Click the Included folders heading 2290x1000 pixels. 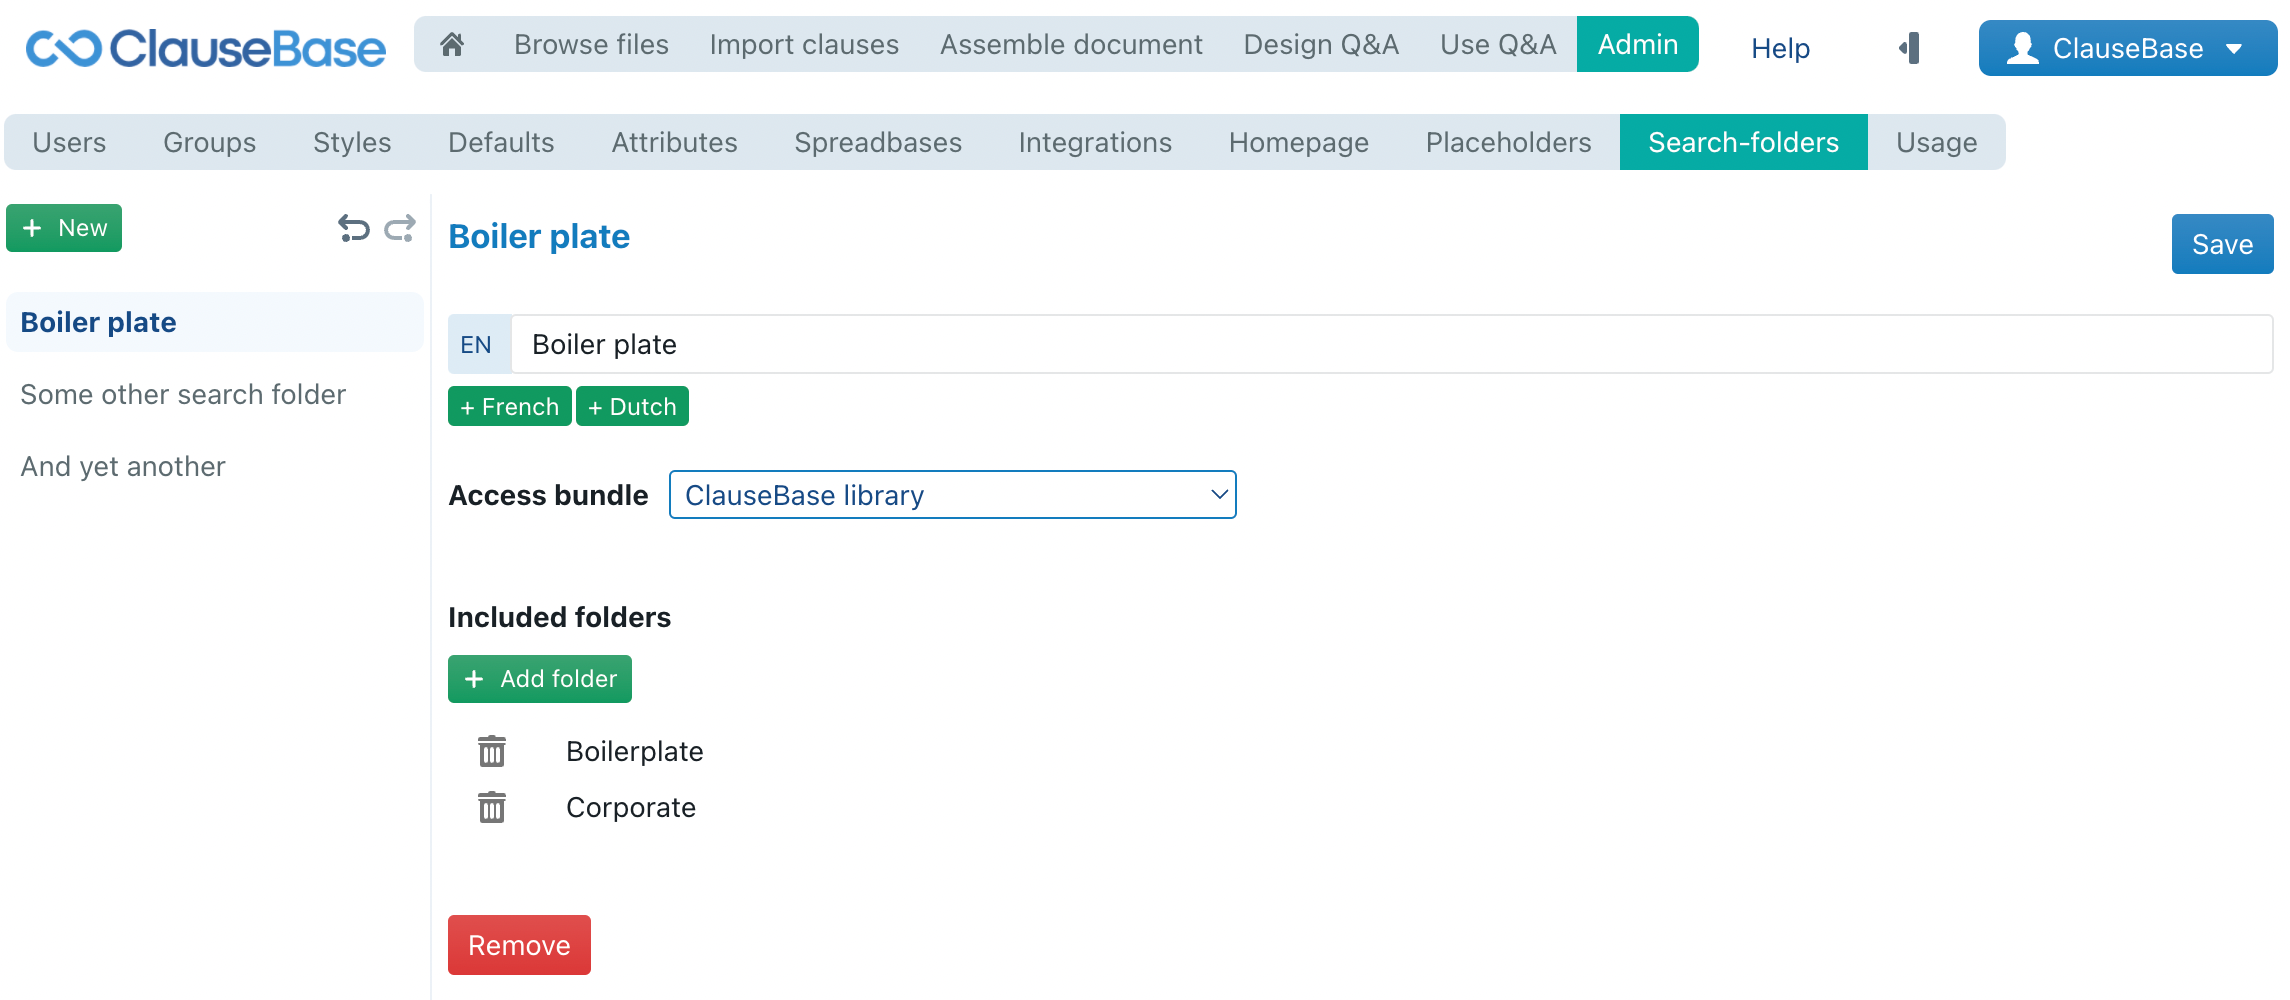pos(559,617)
